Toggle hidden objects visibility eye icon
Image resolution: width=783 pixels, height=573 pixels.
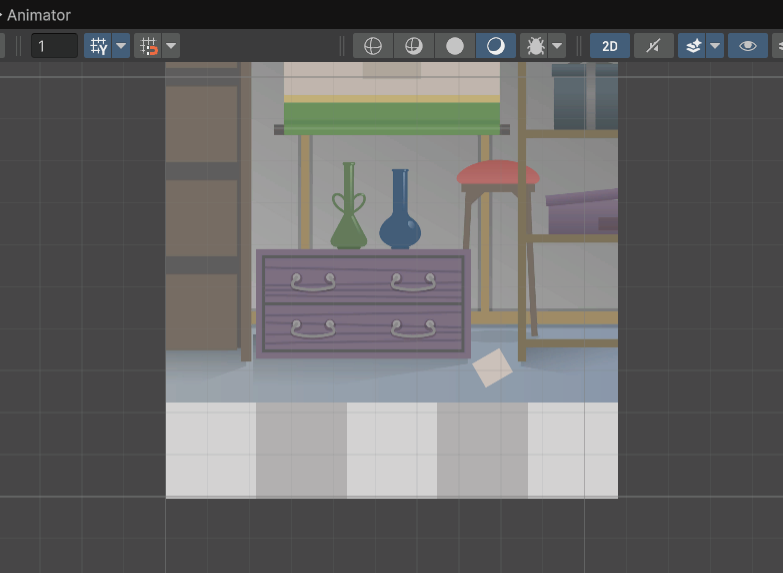(x=748, y=46)
